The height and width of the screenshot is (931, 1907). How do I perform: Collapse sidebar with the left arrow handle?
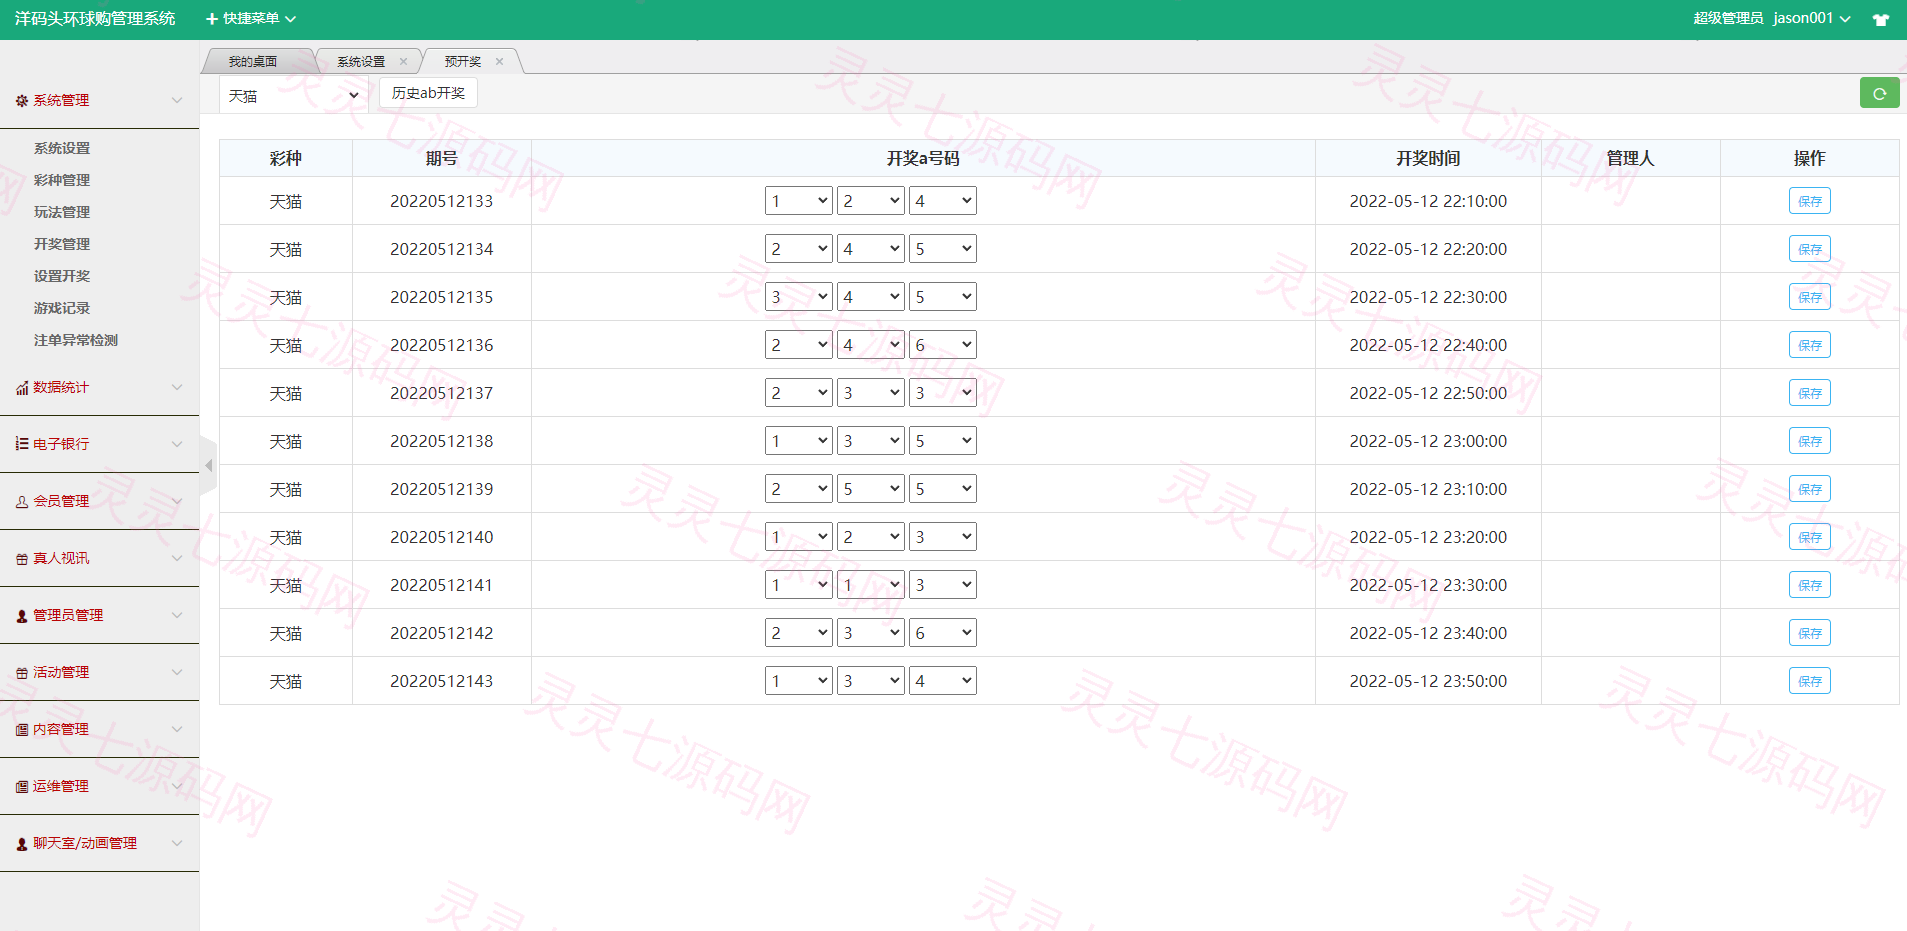click(208, 466)
